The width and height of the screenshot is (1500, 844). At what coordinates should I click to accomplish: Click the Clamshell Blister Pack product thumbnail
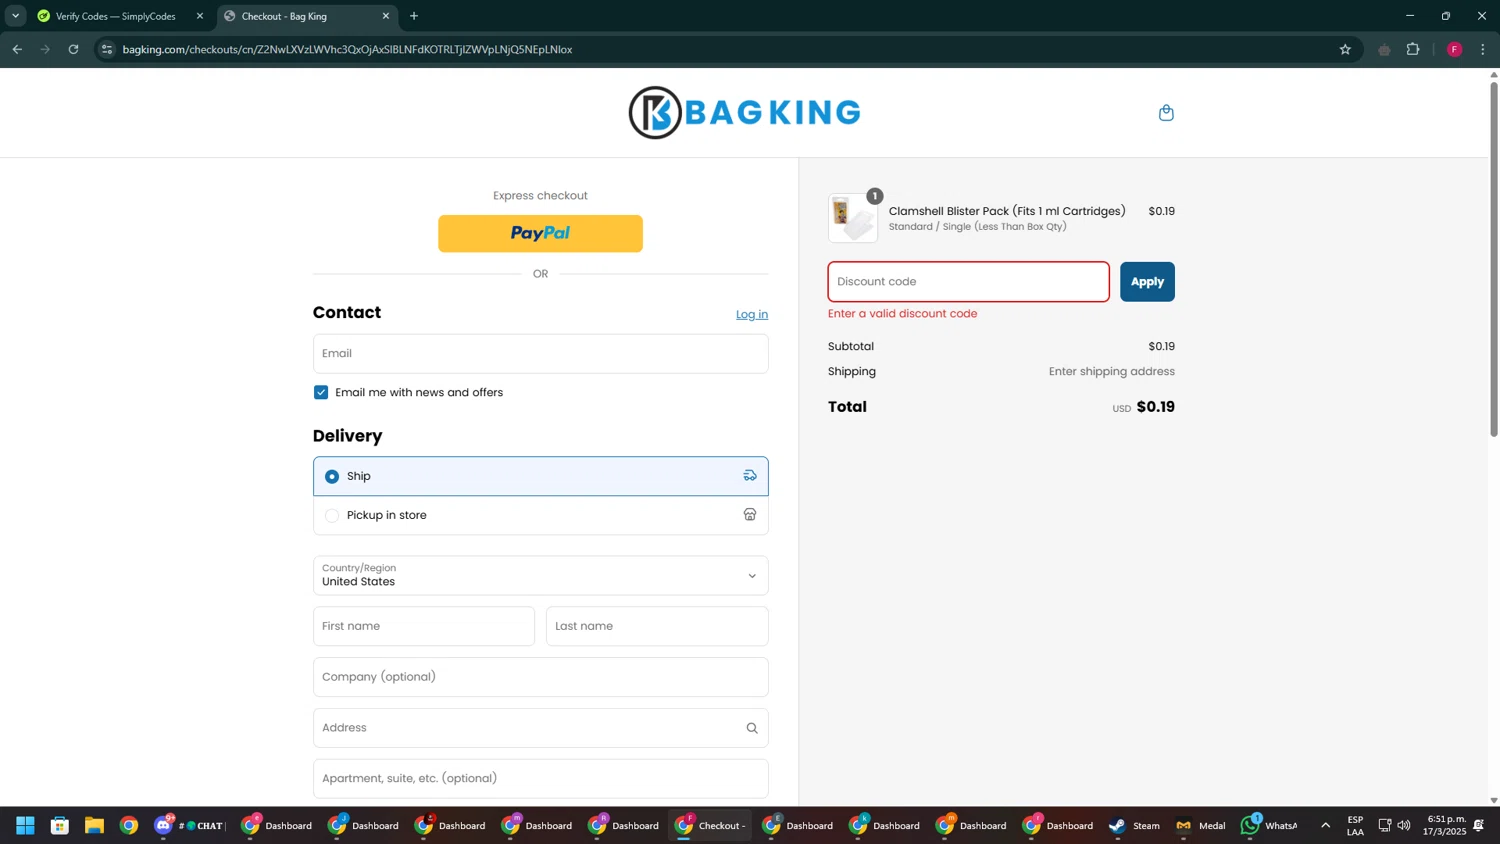pos(853,218)
